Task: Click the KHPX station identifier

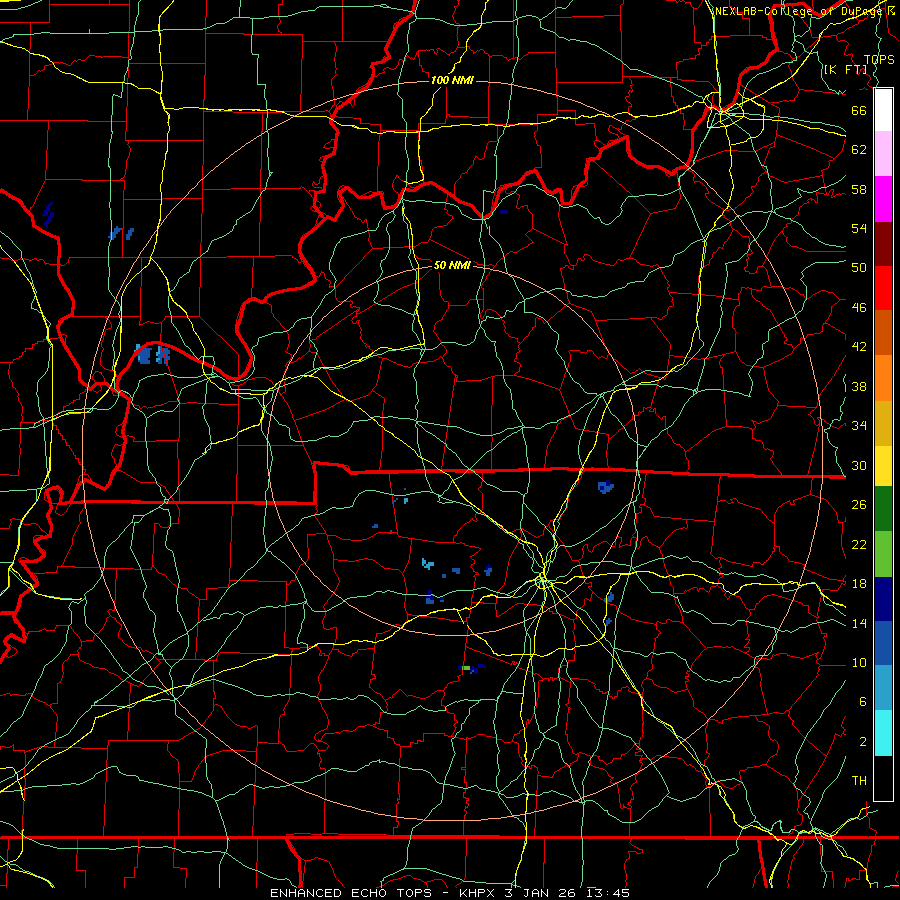Action: pyautogui.click(x=478, y=893)
